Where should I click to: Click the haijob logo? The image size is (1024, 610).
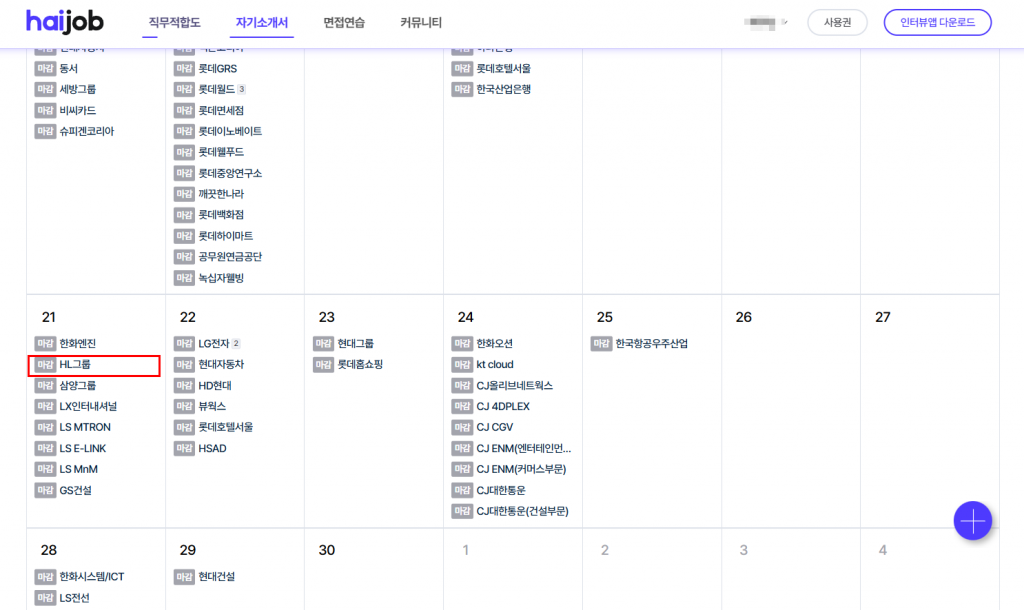click(x=65, y=22)
